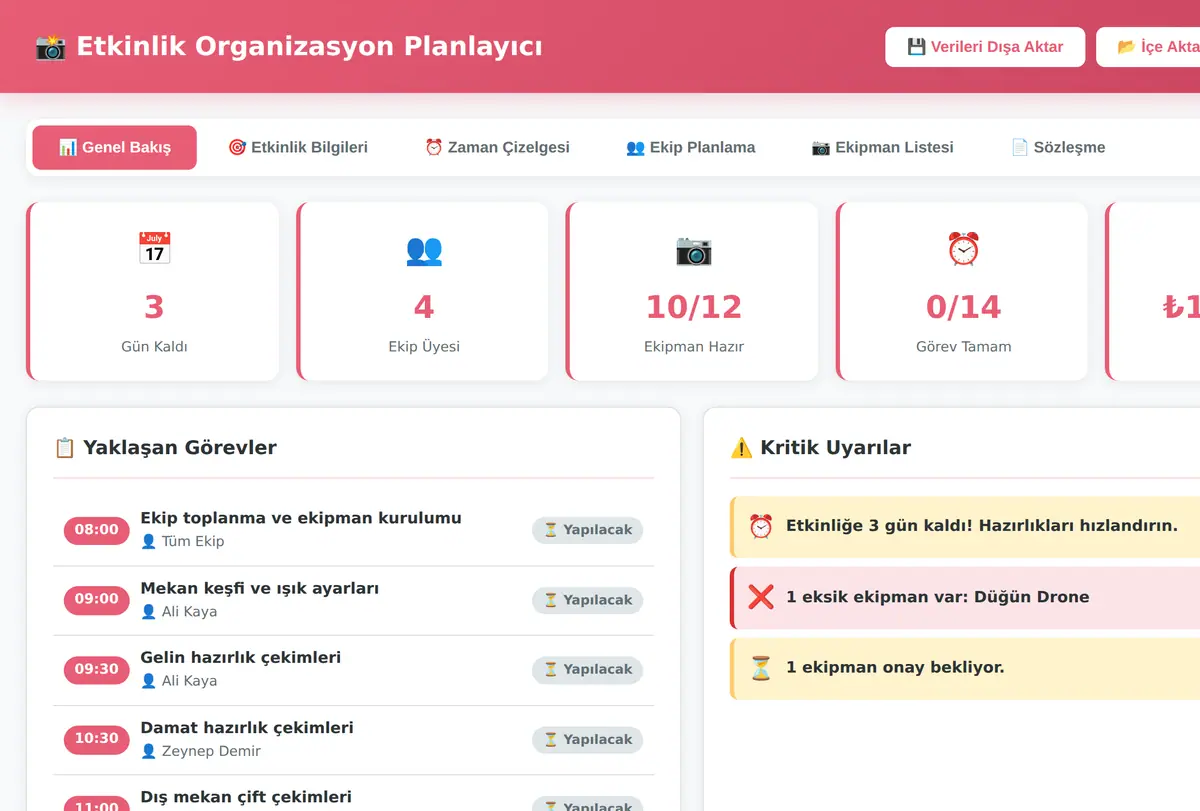Click Yapılacak status for Damat hazırlık çekimleri
The width and height of the screenshot is (1200, 811).
coord(588,739)
